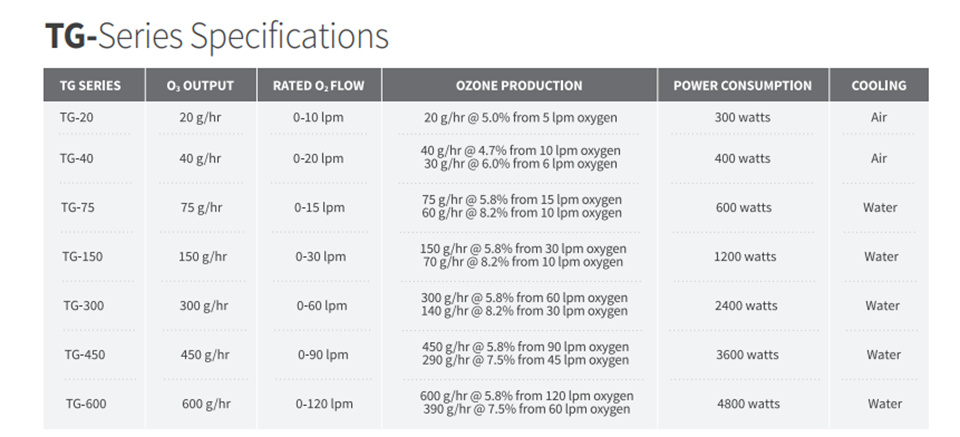Select the TG-600 row label
The image size is (960, 437).
pyautogui.click(x=86, y=404)
